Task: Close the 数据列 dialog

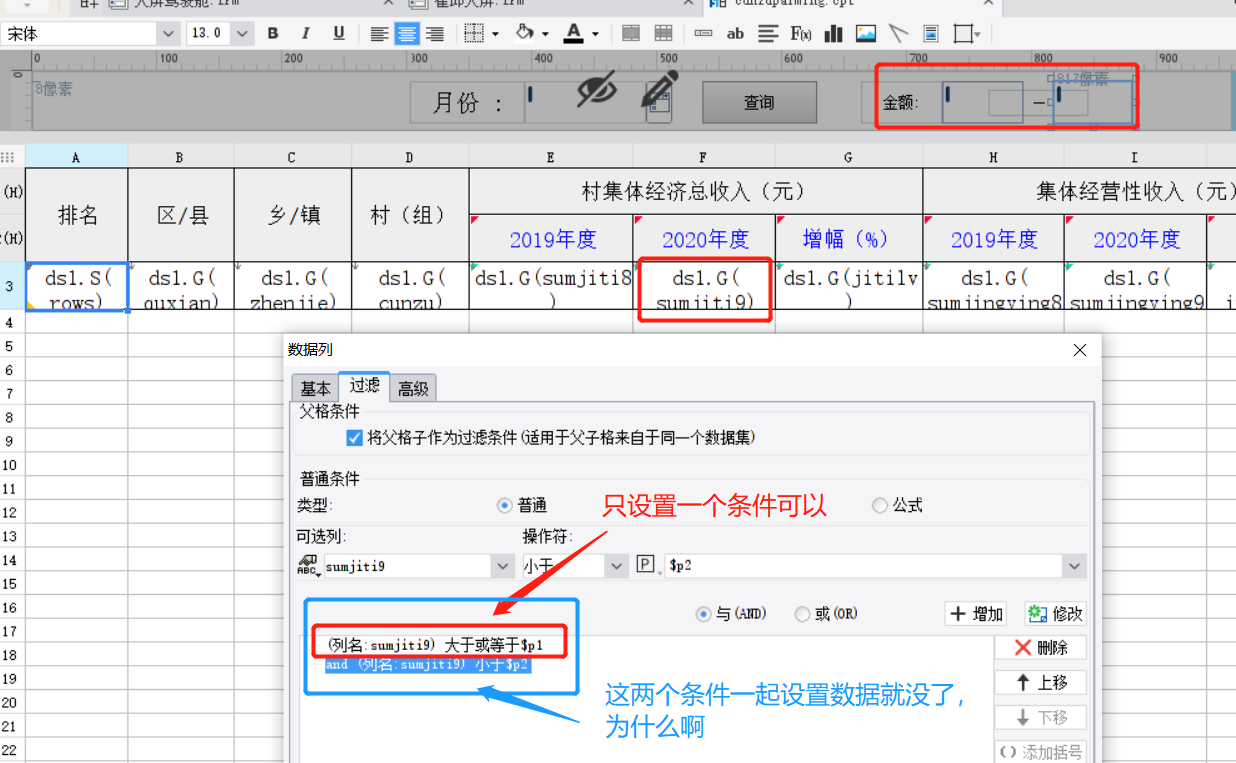Action: click(1079, 350)
